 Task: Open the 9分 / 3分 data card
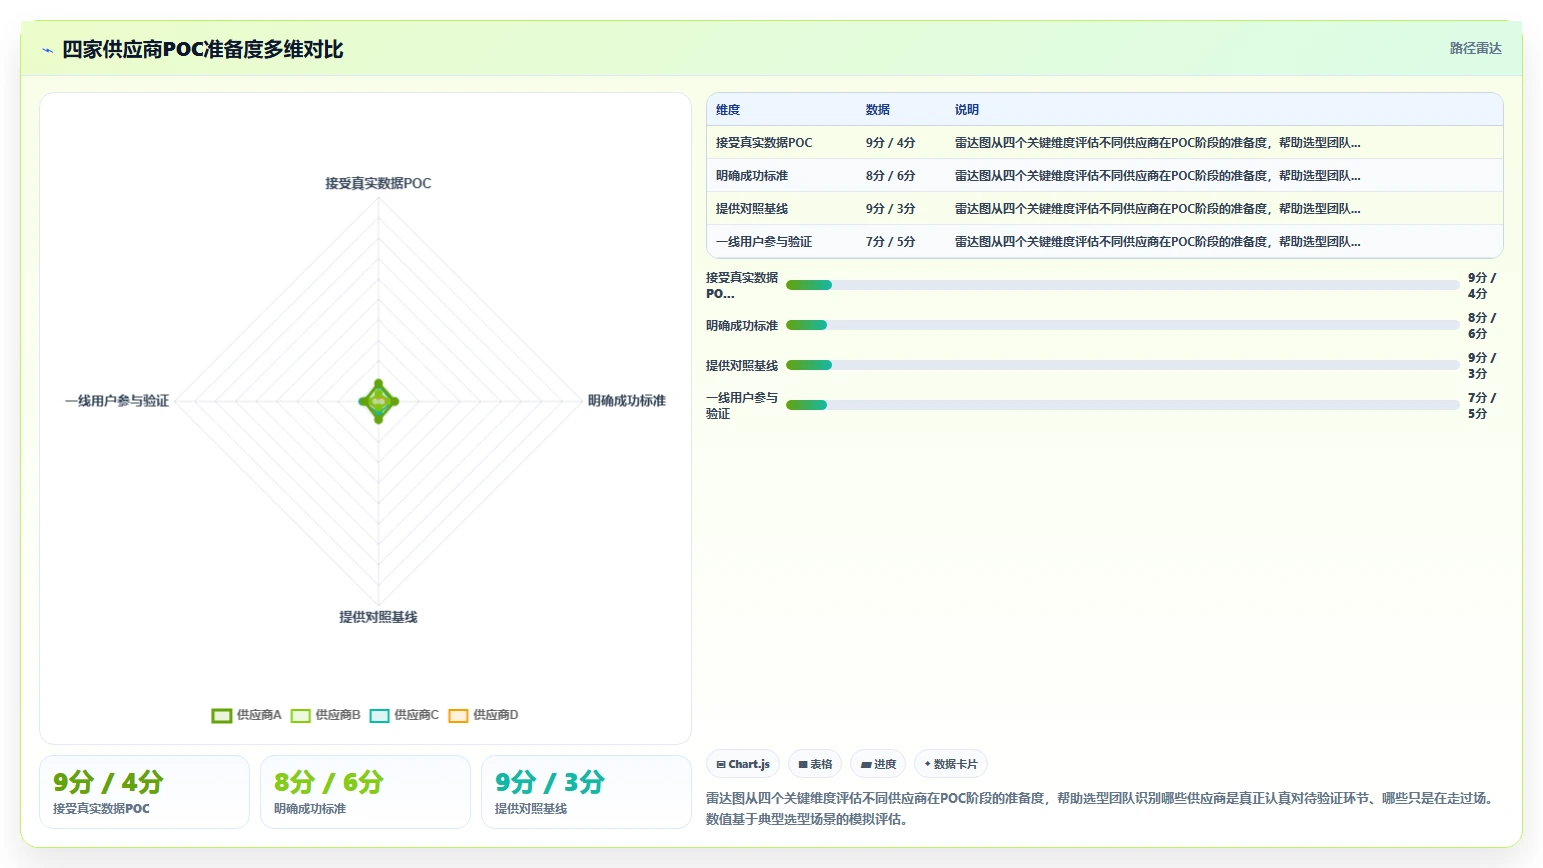click(586, 792)
